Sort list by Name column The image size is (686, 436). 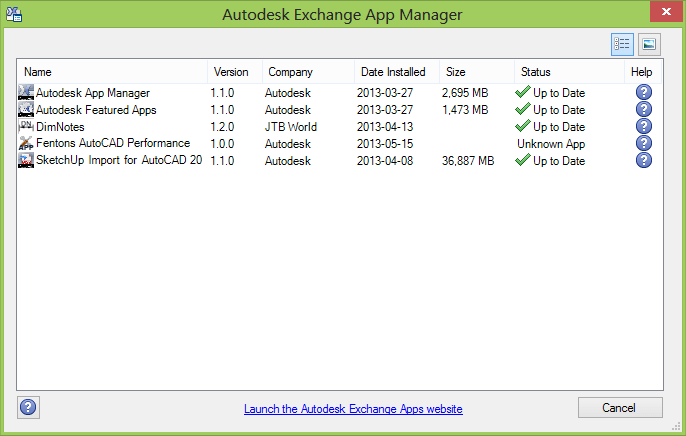click(112, 72)
